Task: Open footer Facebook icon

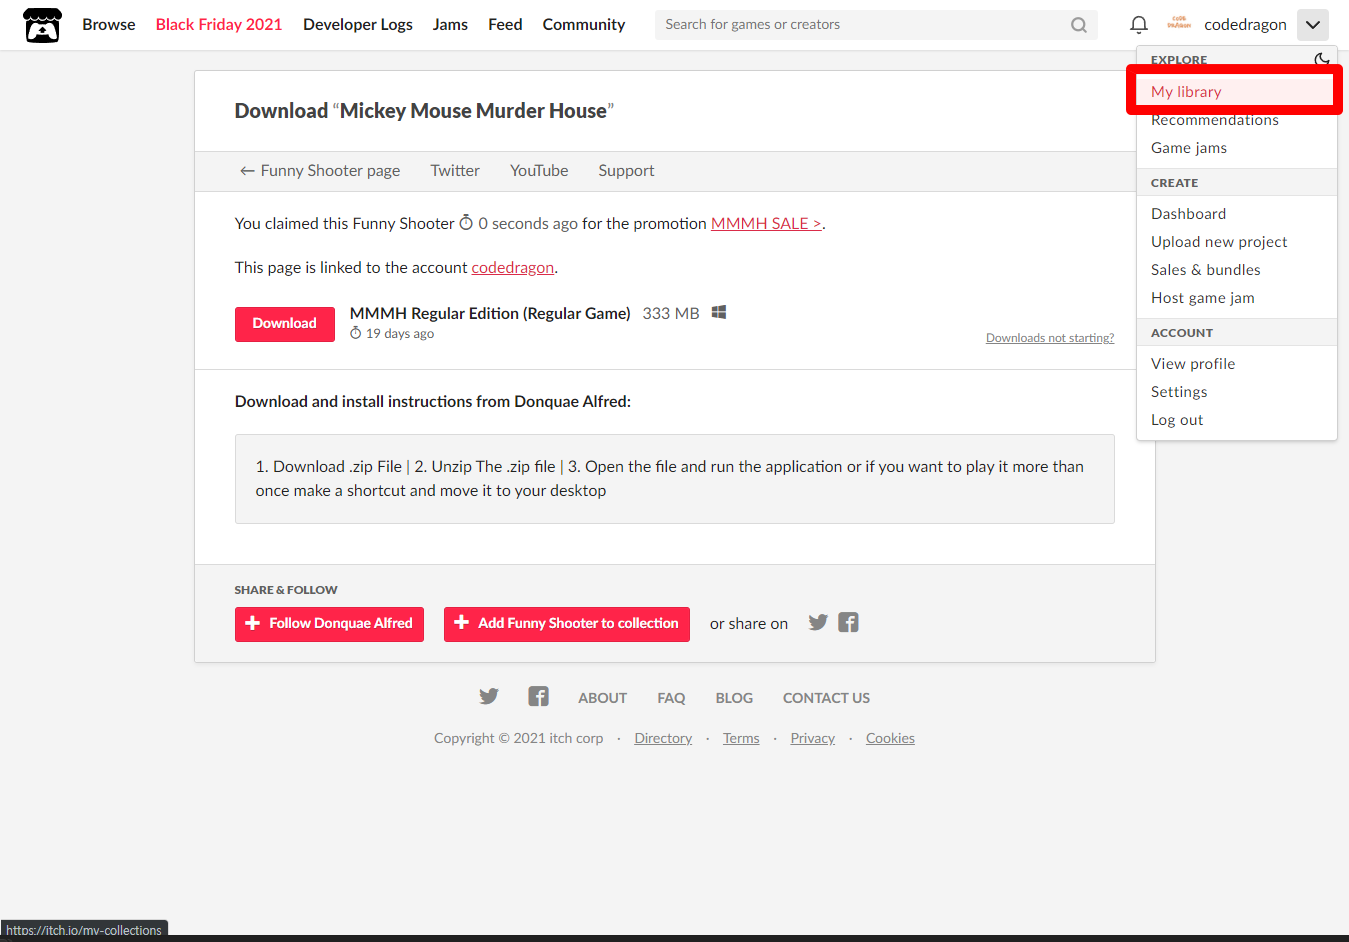Action: pos(538,697)
